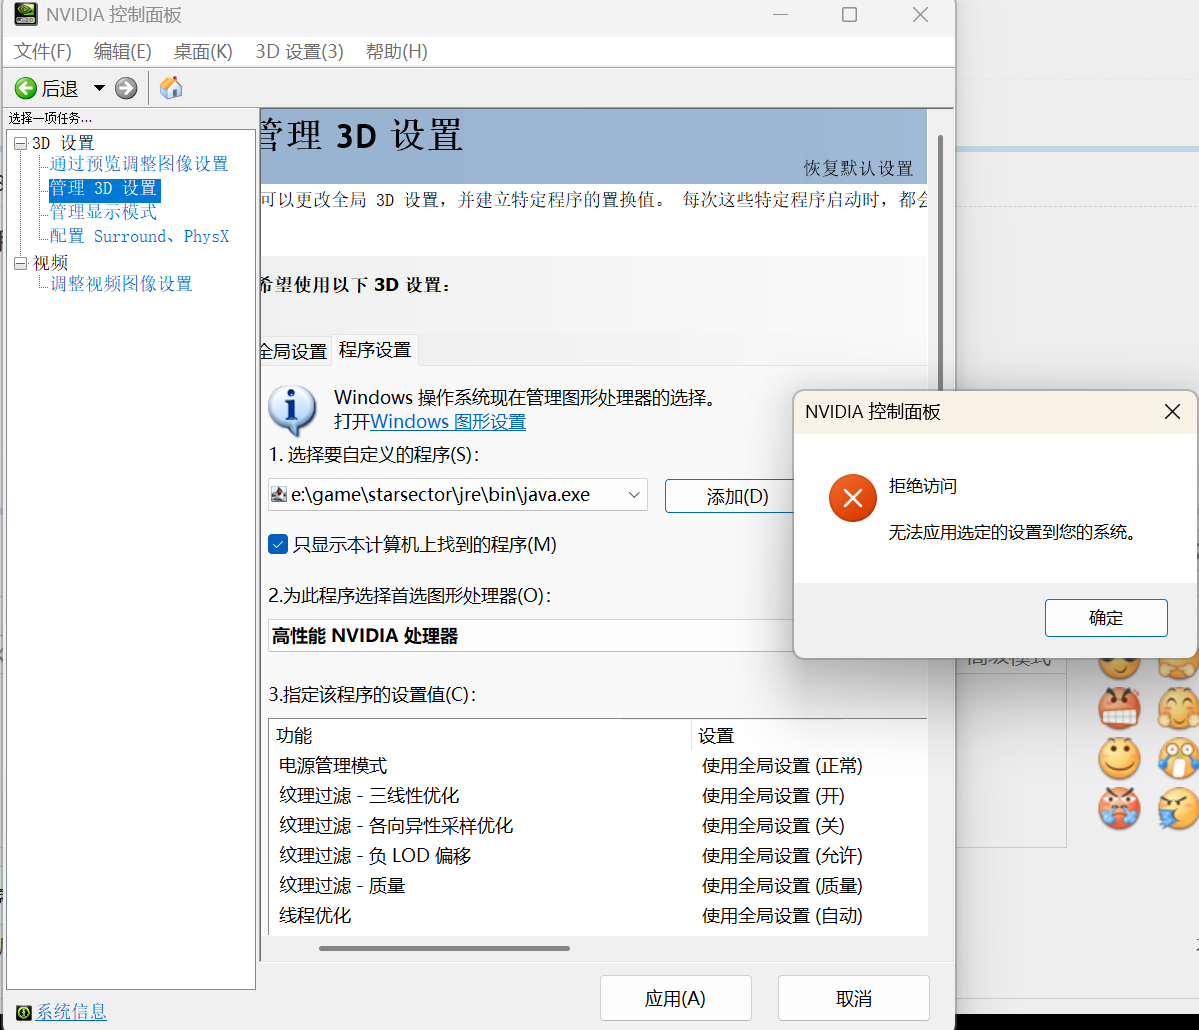Select 通过预览调整图像设置 in the tree
Screen dimensions: 1199x1030
[x=139, y=164]
